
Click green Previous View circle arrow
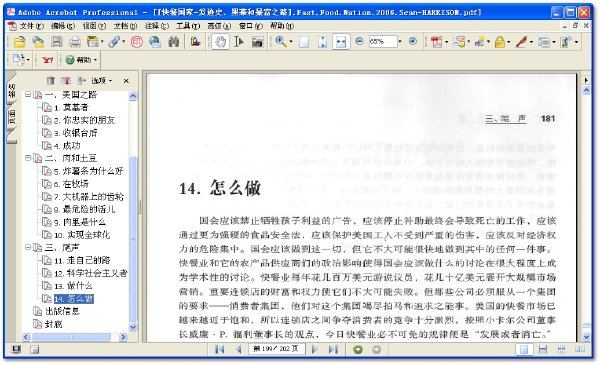[358, 349]
